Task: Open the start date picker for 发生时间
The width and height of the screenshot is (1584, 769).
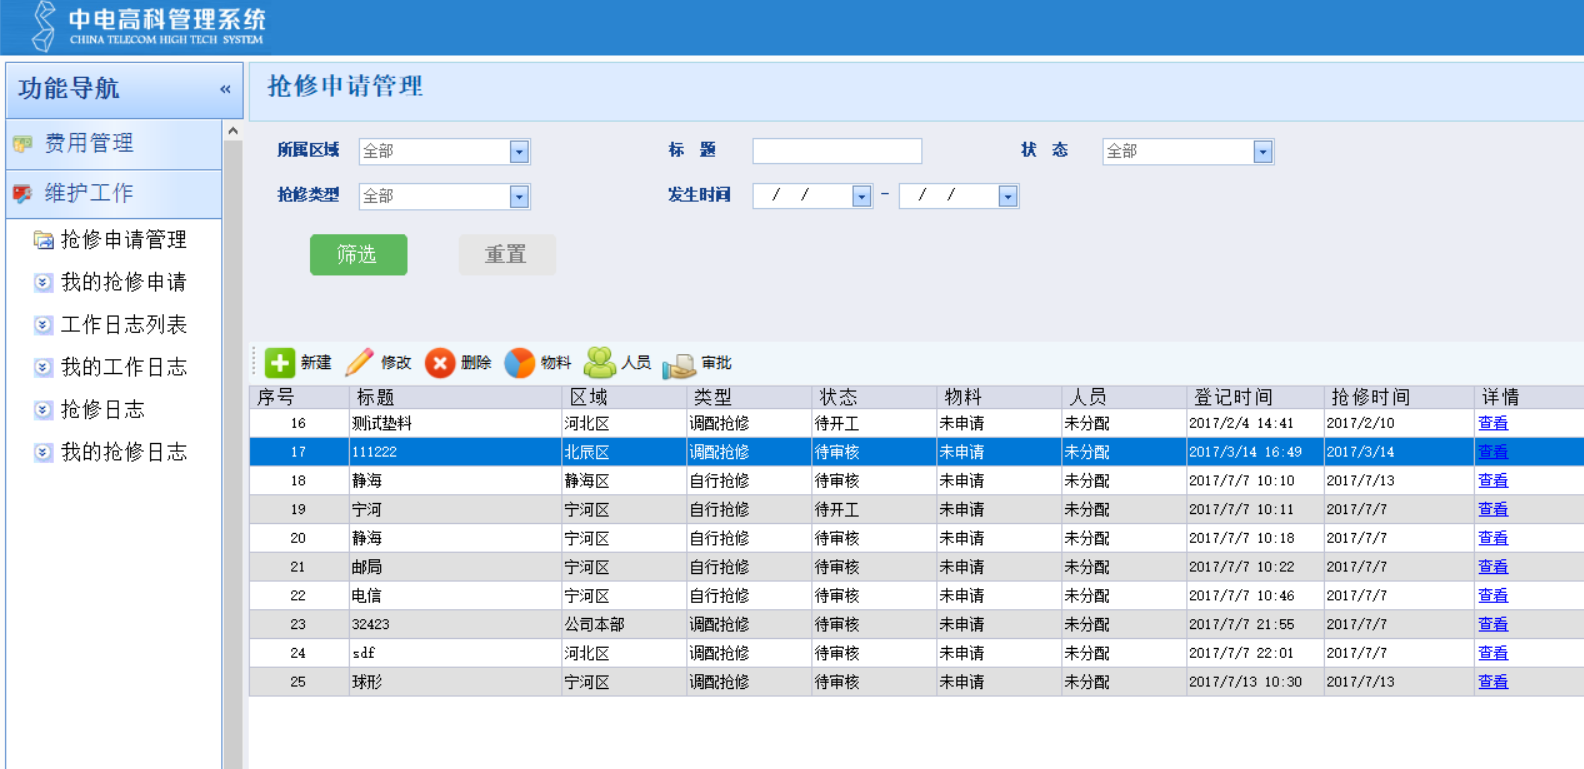Action: [x=861, y=197]
